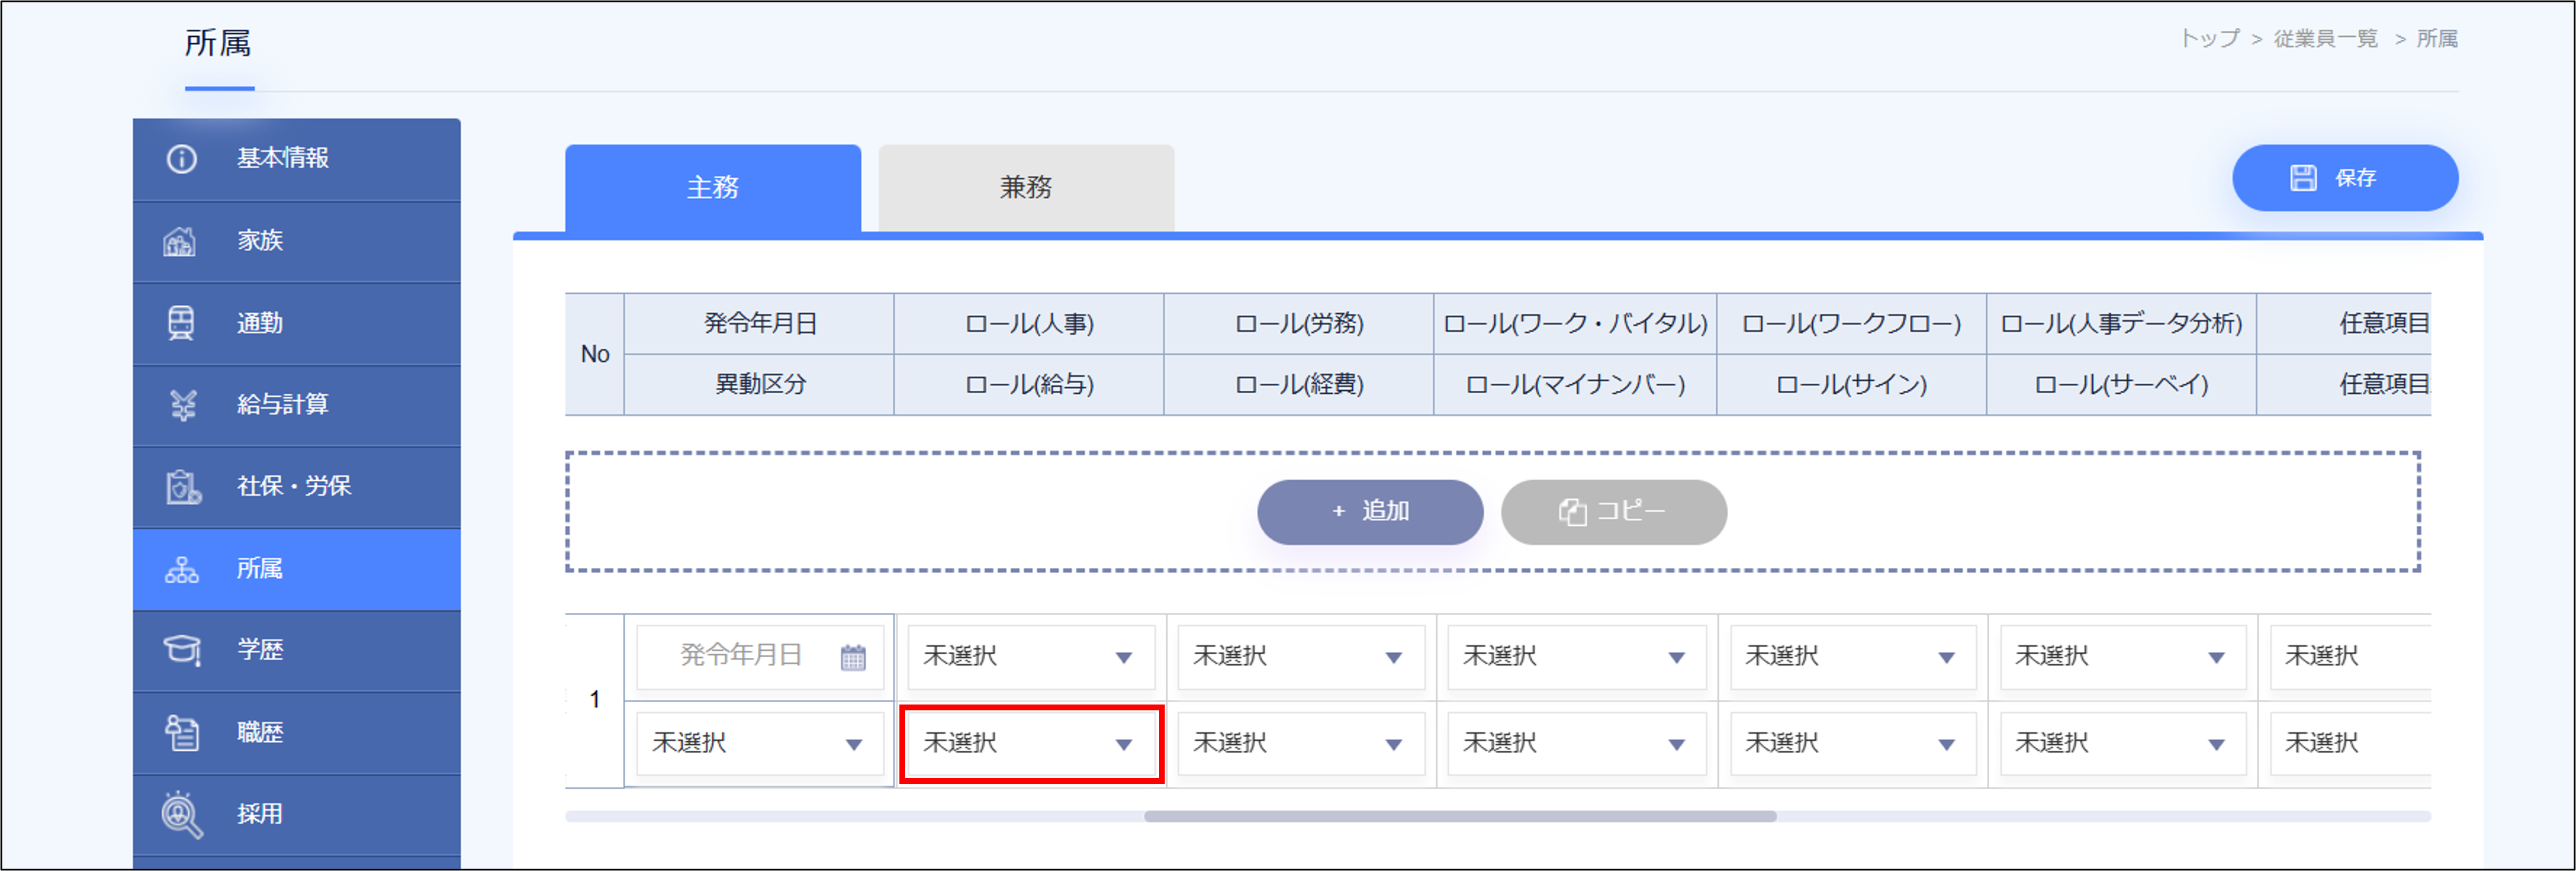Screen dimensions: 2576x871
Task: Follow the トップ breadcrumb link
Action: tap(2209, 39)
